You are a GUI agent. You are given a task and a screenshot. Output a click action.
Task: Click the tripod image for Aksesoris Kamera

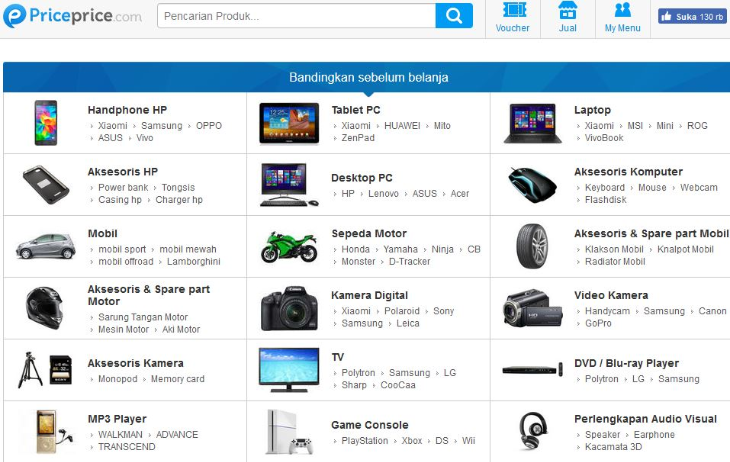coord(30,370)
